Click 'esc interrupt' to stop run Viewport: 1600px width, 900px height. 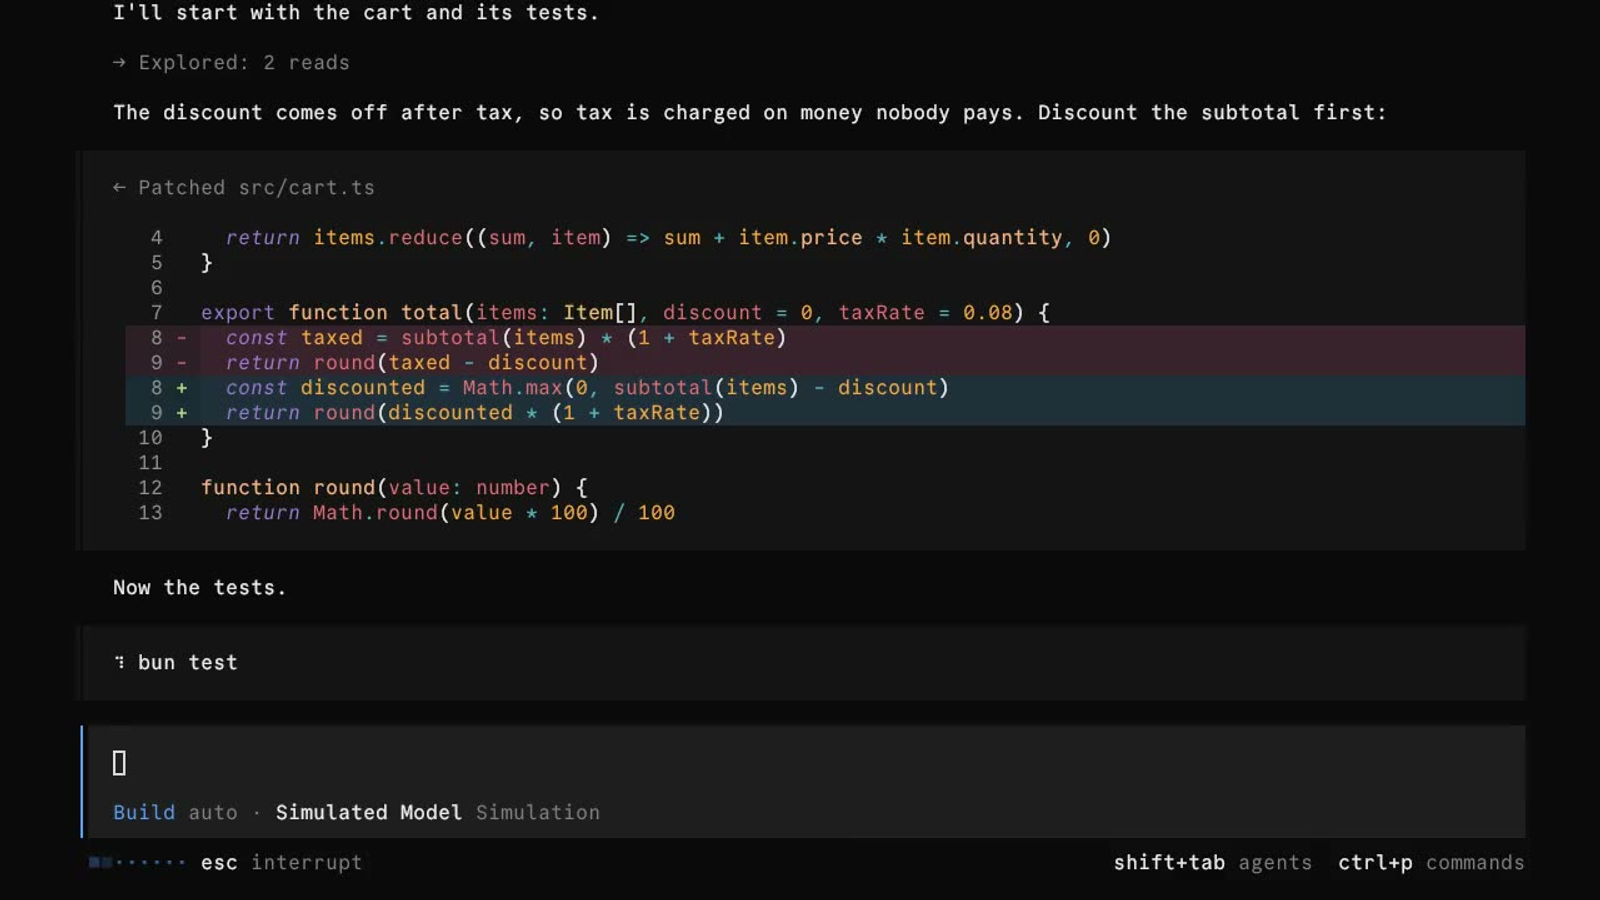pos(281,862)
